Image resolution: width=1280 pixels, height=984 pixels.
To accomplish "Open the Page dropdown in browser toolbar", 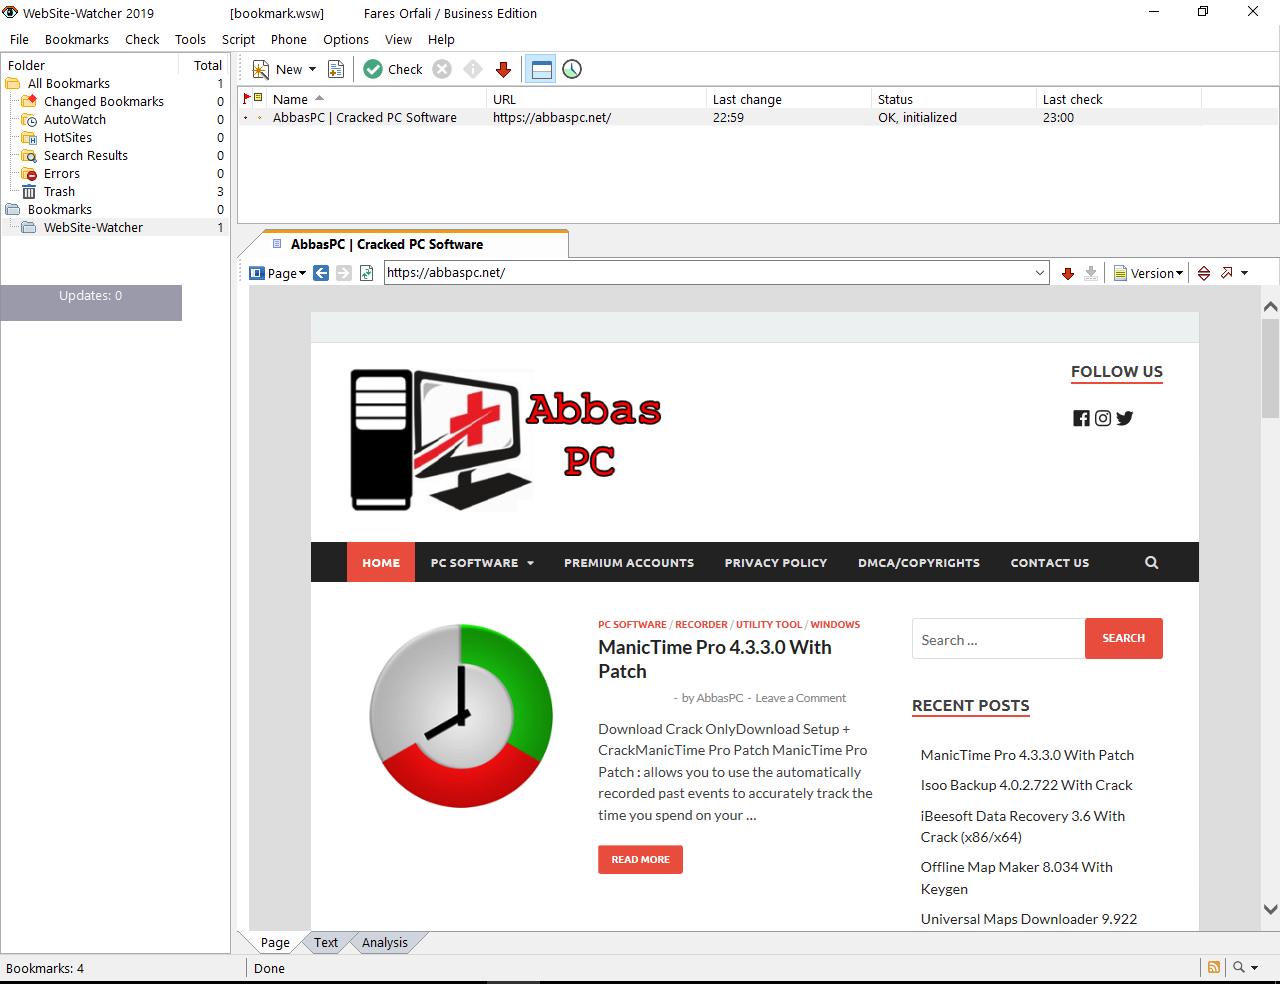I will (x=277, y=273).
